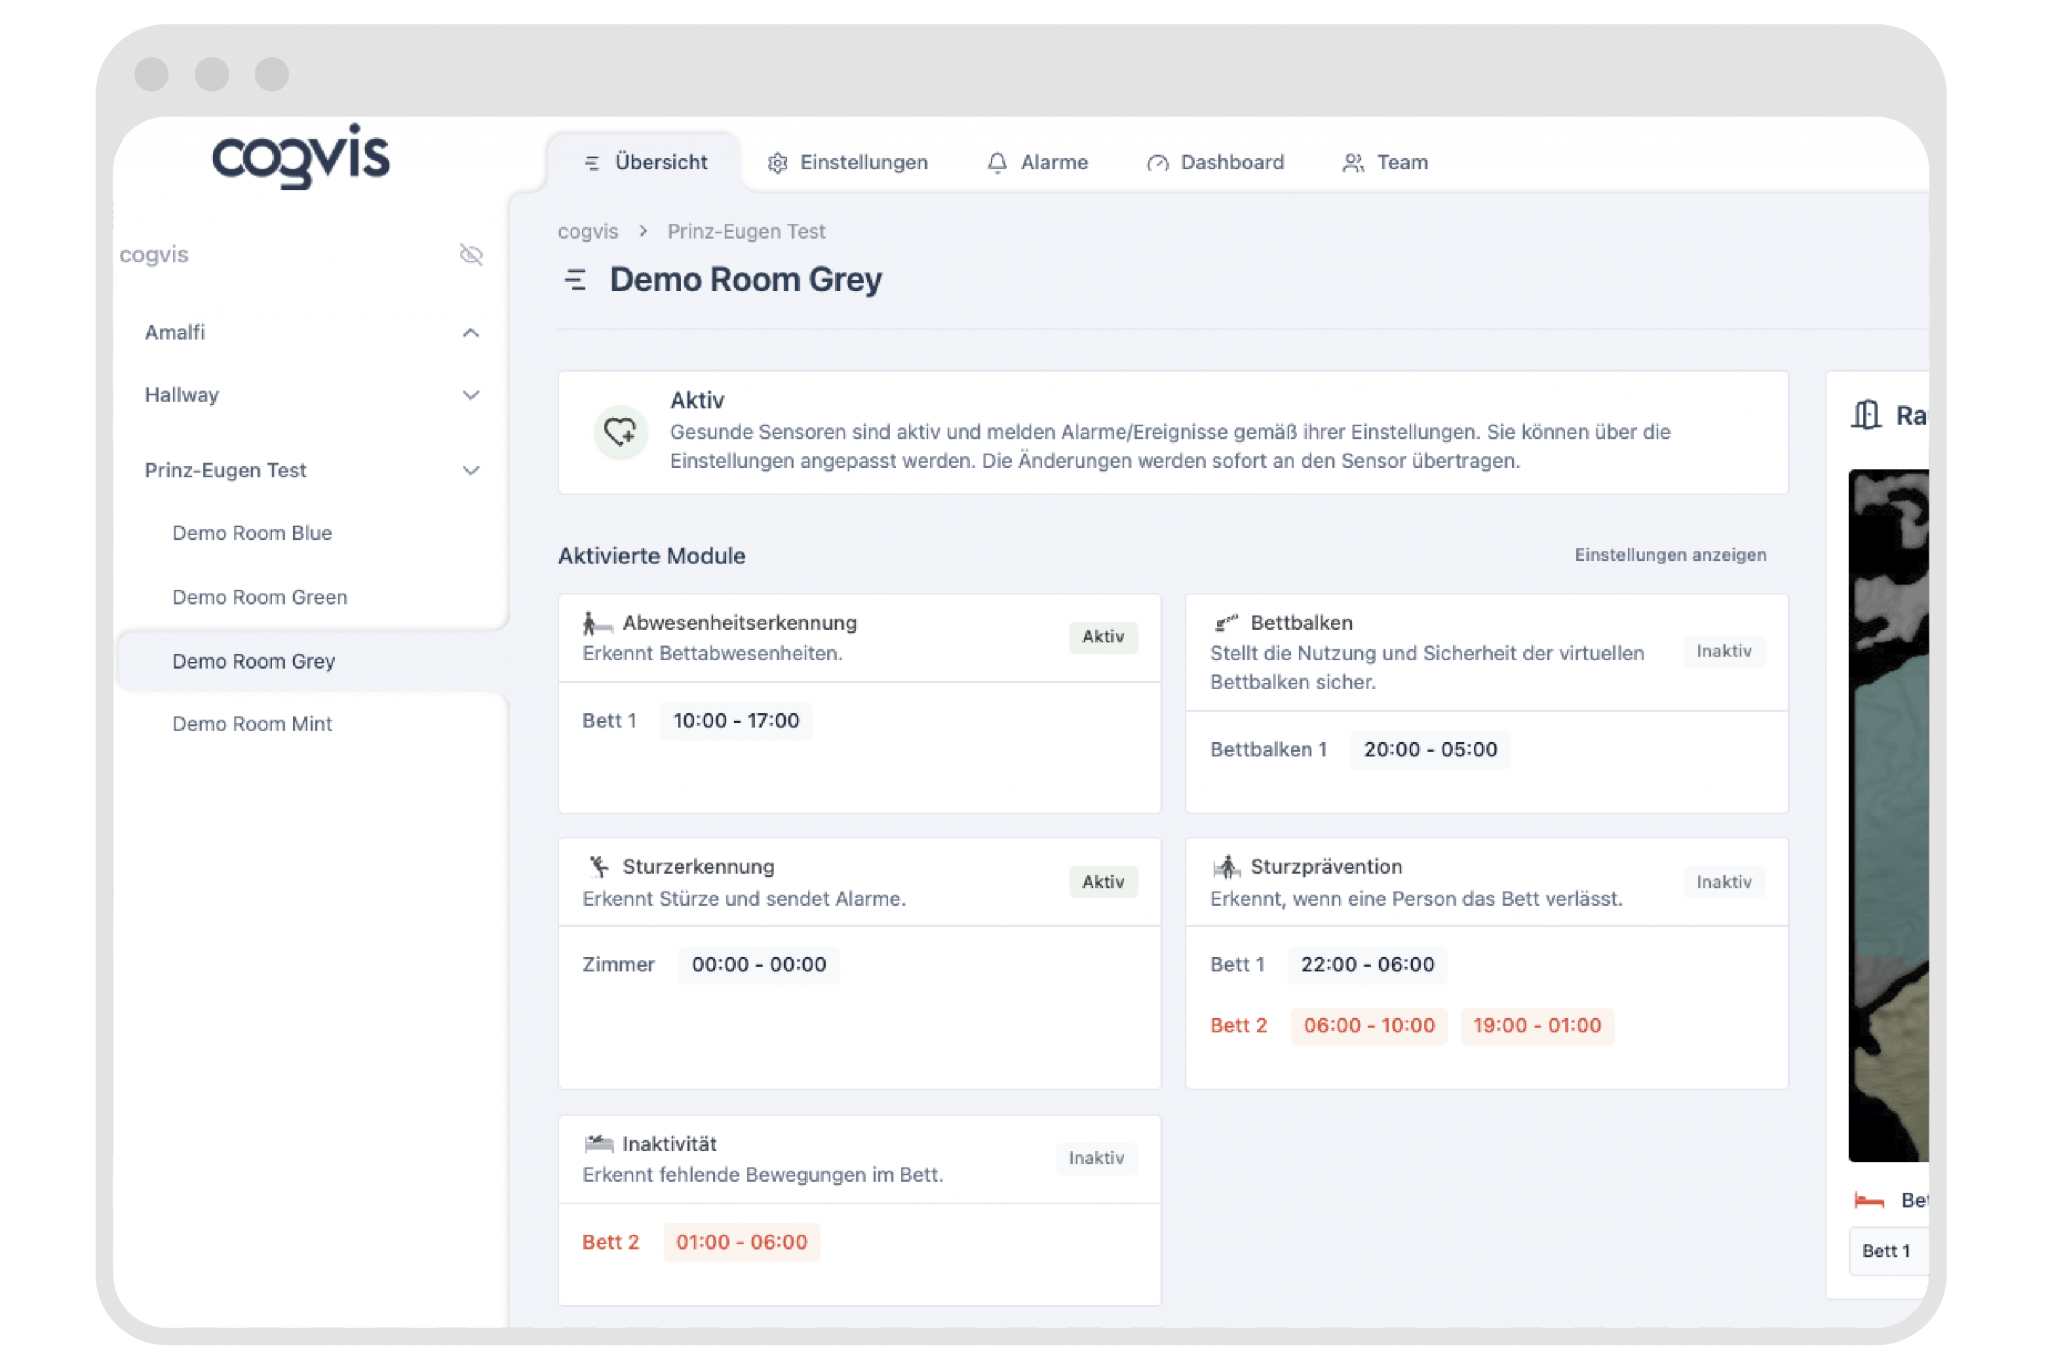Click Prinz-Eugen Test breadcrumb link
The width and height of the screenshot is (2048, 1366).
click(x=746, y=232)
